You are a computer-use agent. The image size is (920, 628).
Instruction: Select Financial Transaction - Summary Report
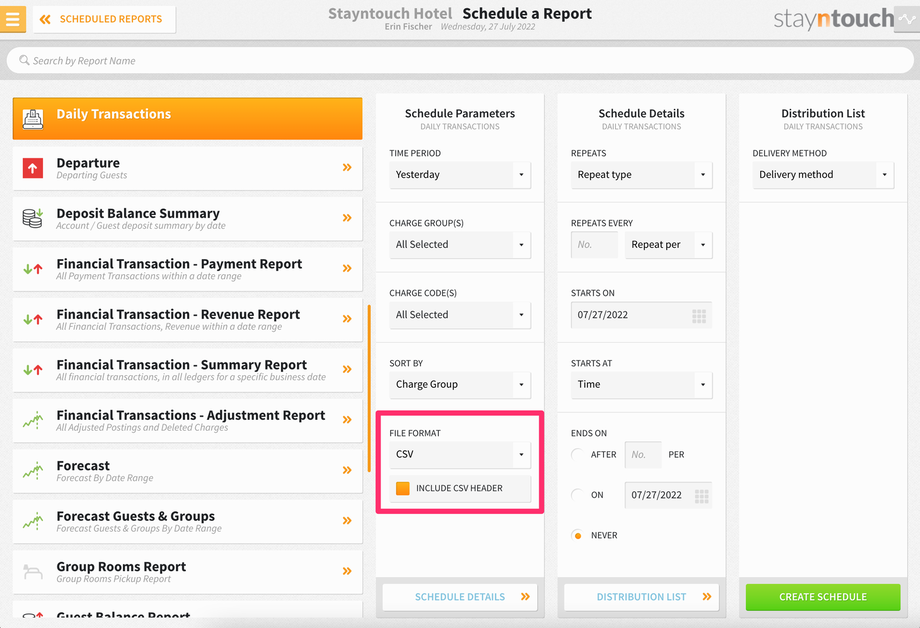(187, 370)
